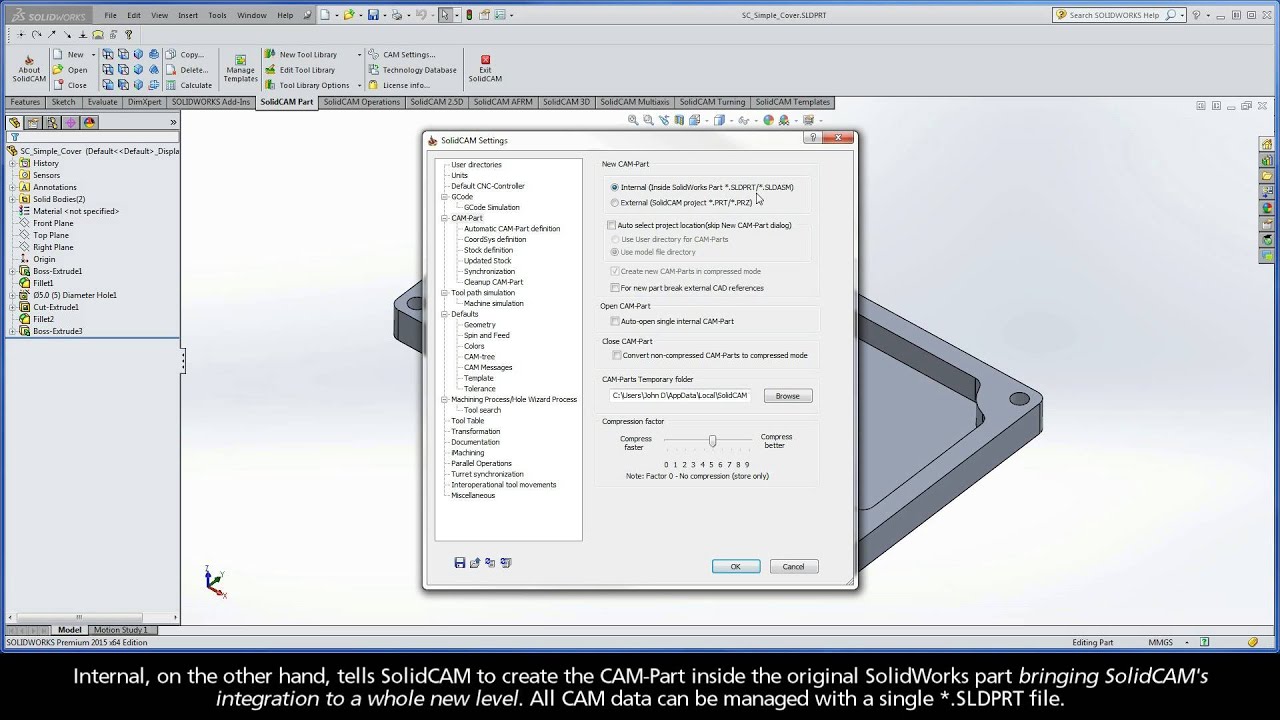The image size is (1280, 720).
Task: Switch to the SolidCAM Operations tab
Action: [362, 102]
